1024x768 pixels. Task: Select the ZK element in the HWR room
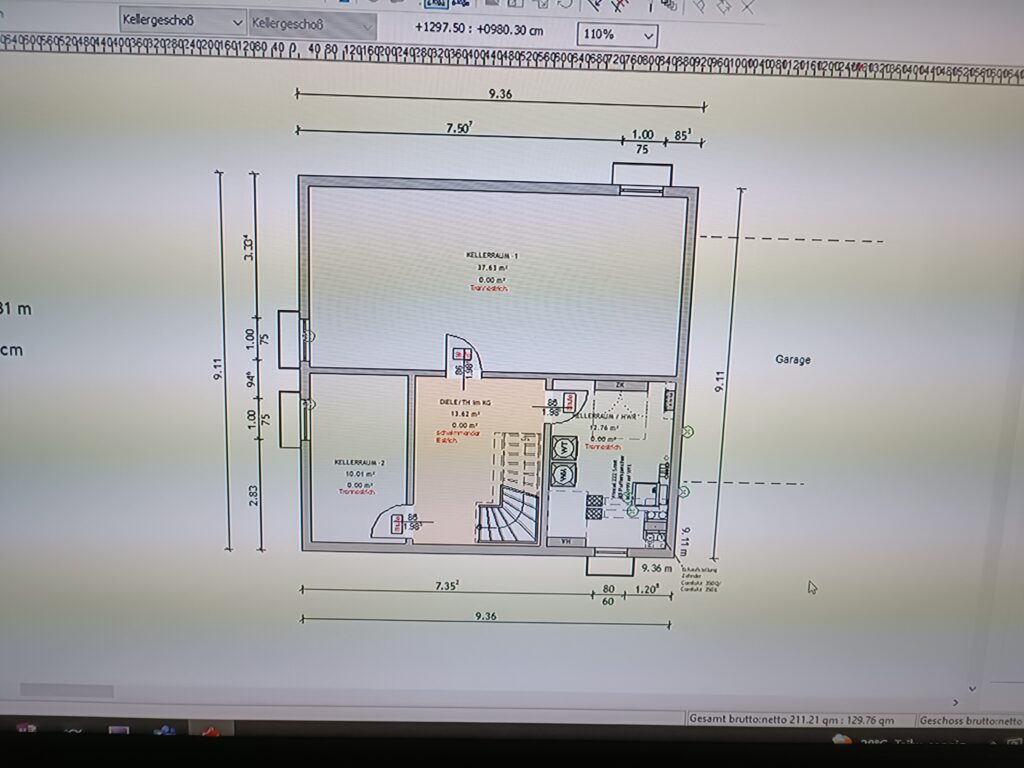tap(621, 385)
